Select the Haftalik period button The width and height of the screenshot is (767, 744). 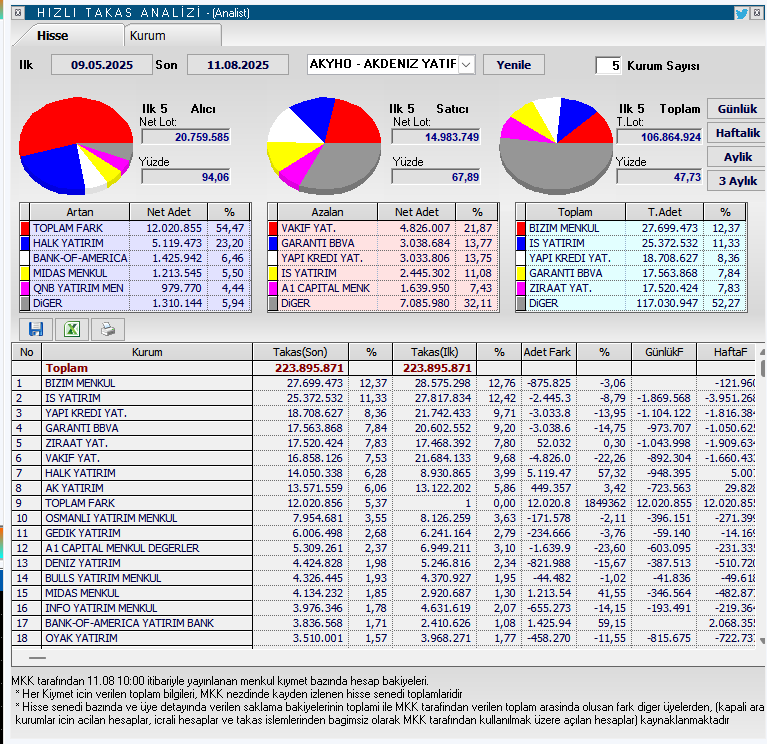click(737, 133)
